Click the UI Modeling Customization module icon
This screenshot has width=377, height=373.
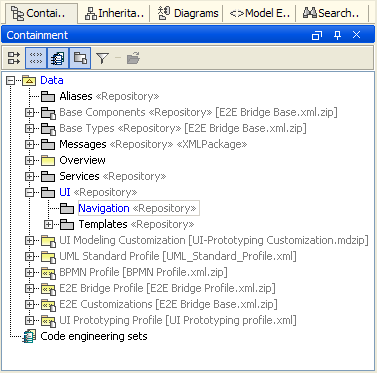pos(48,241)
